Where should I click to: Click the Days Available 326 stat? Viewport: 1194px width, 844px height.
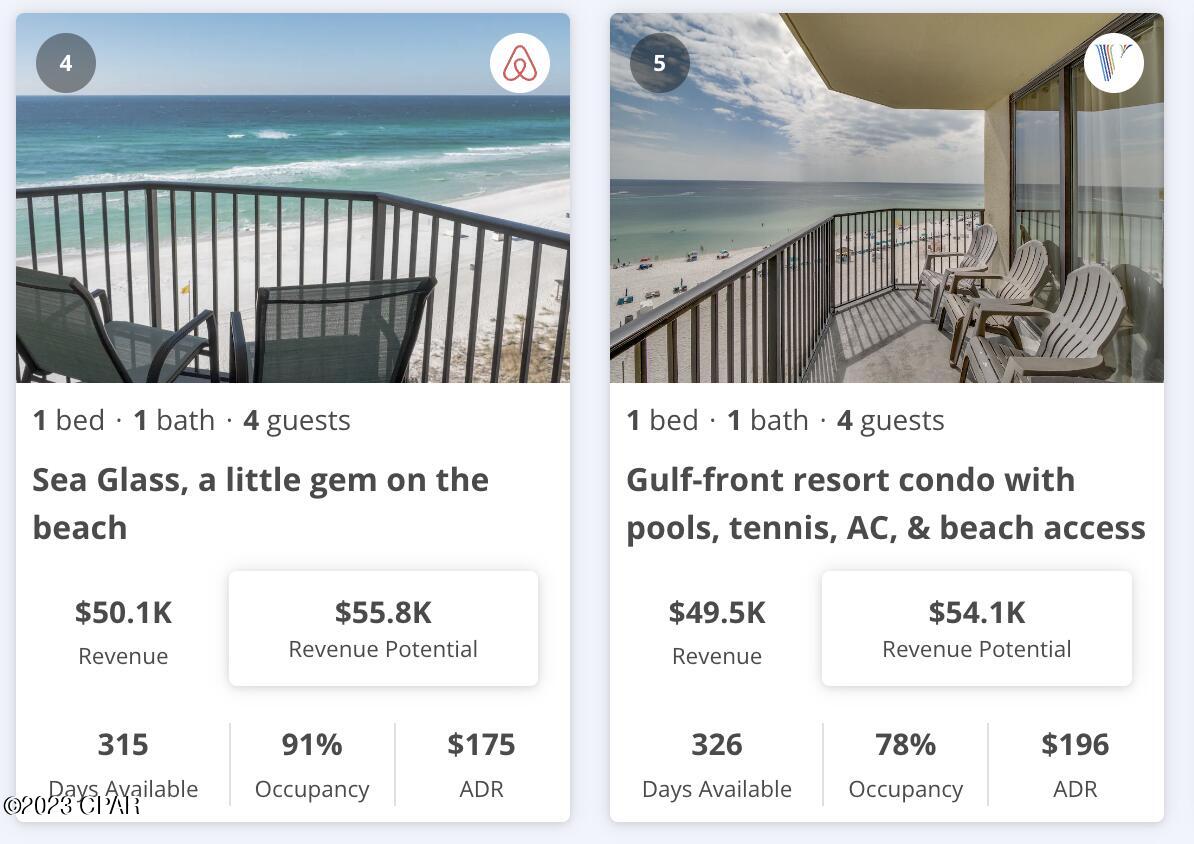tap(716, 760)
